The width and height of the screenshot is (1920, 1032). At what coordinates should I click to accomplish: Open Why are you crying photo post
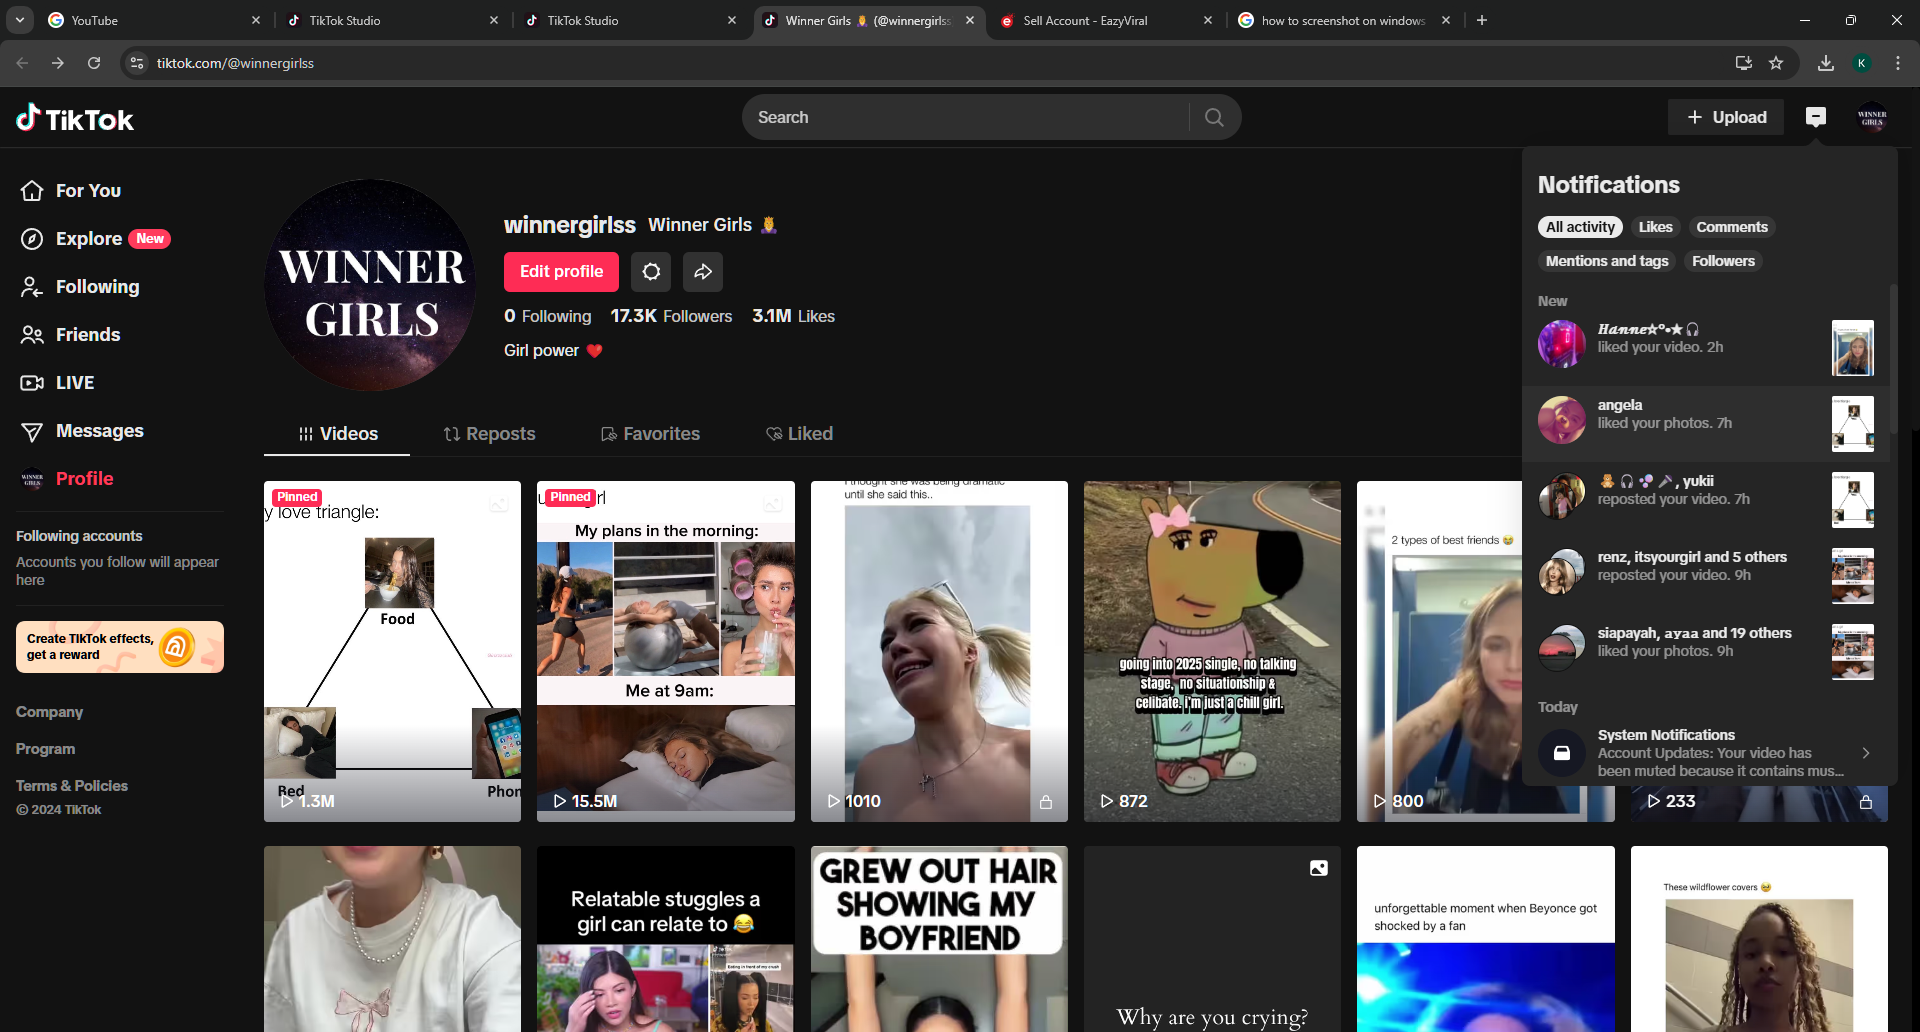[1212, 940]
